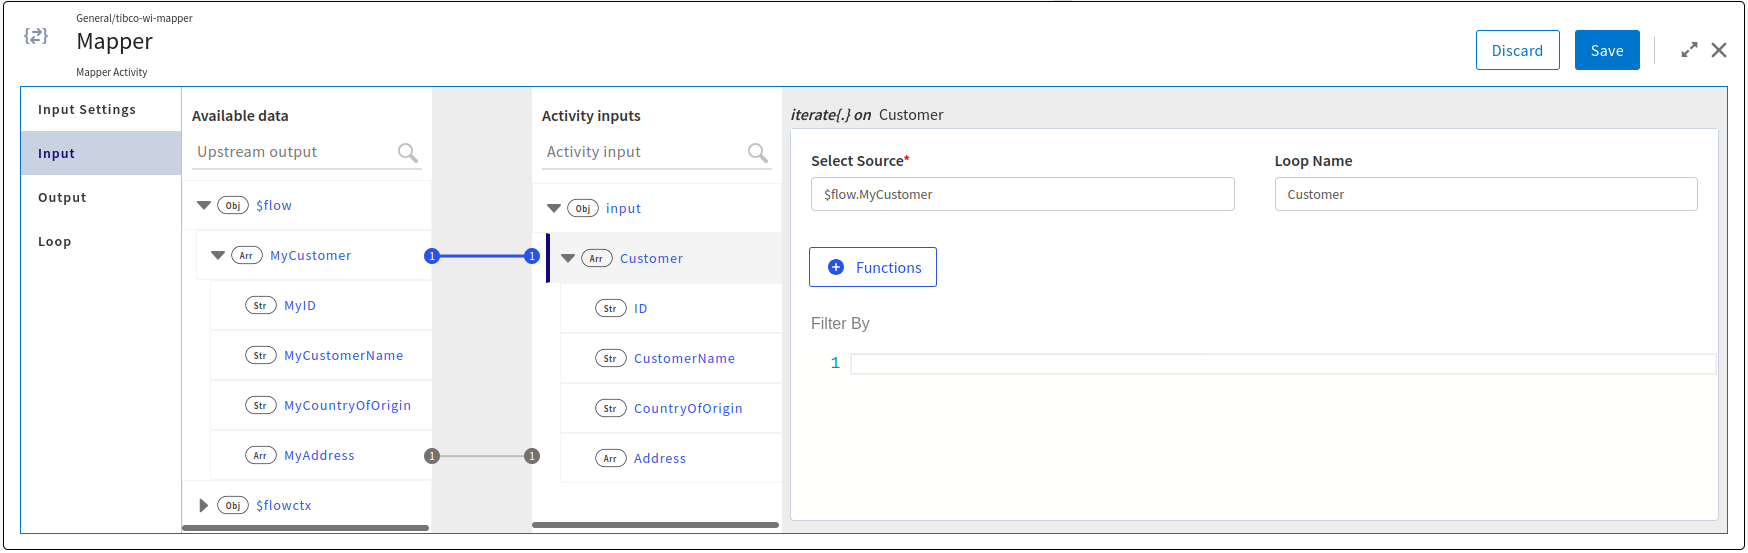
Task: Click the grey mapping connector node at MyAddress
Action: (432, 456)
